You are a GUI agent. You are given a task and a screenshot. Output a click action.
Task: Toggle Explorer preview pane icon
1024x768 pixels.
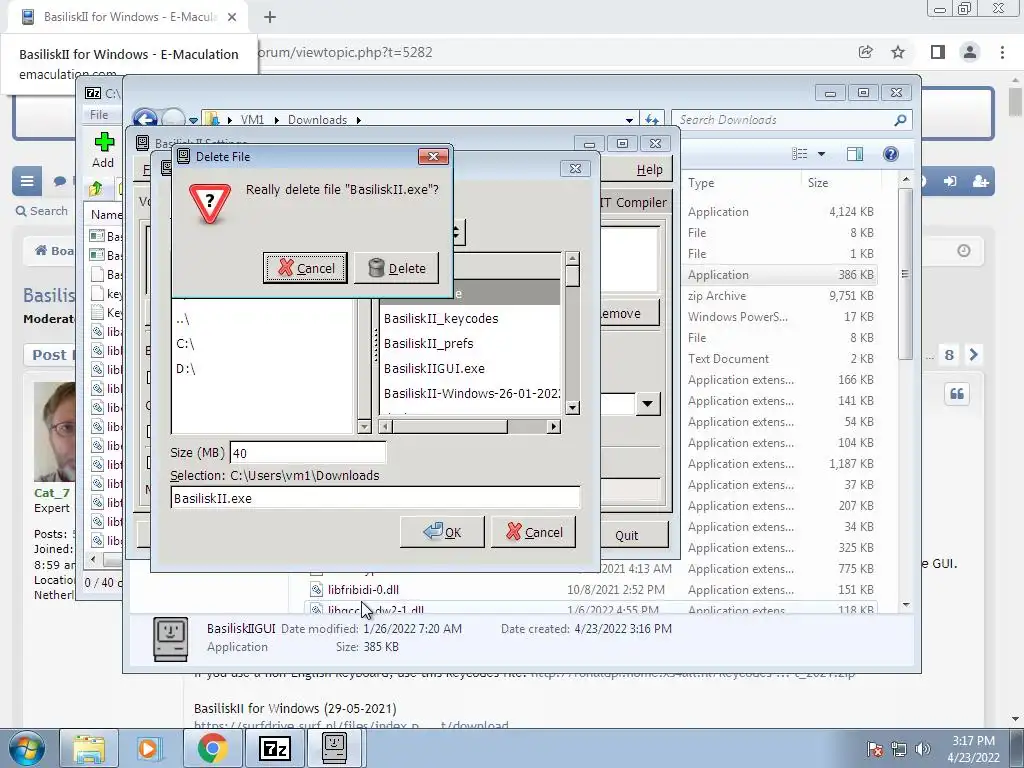click(x=855, y=154)
